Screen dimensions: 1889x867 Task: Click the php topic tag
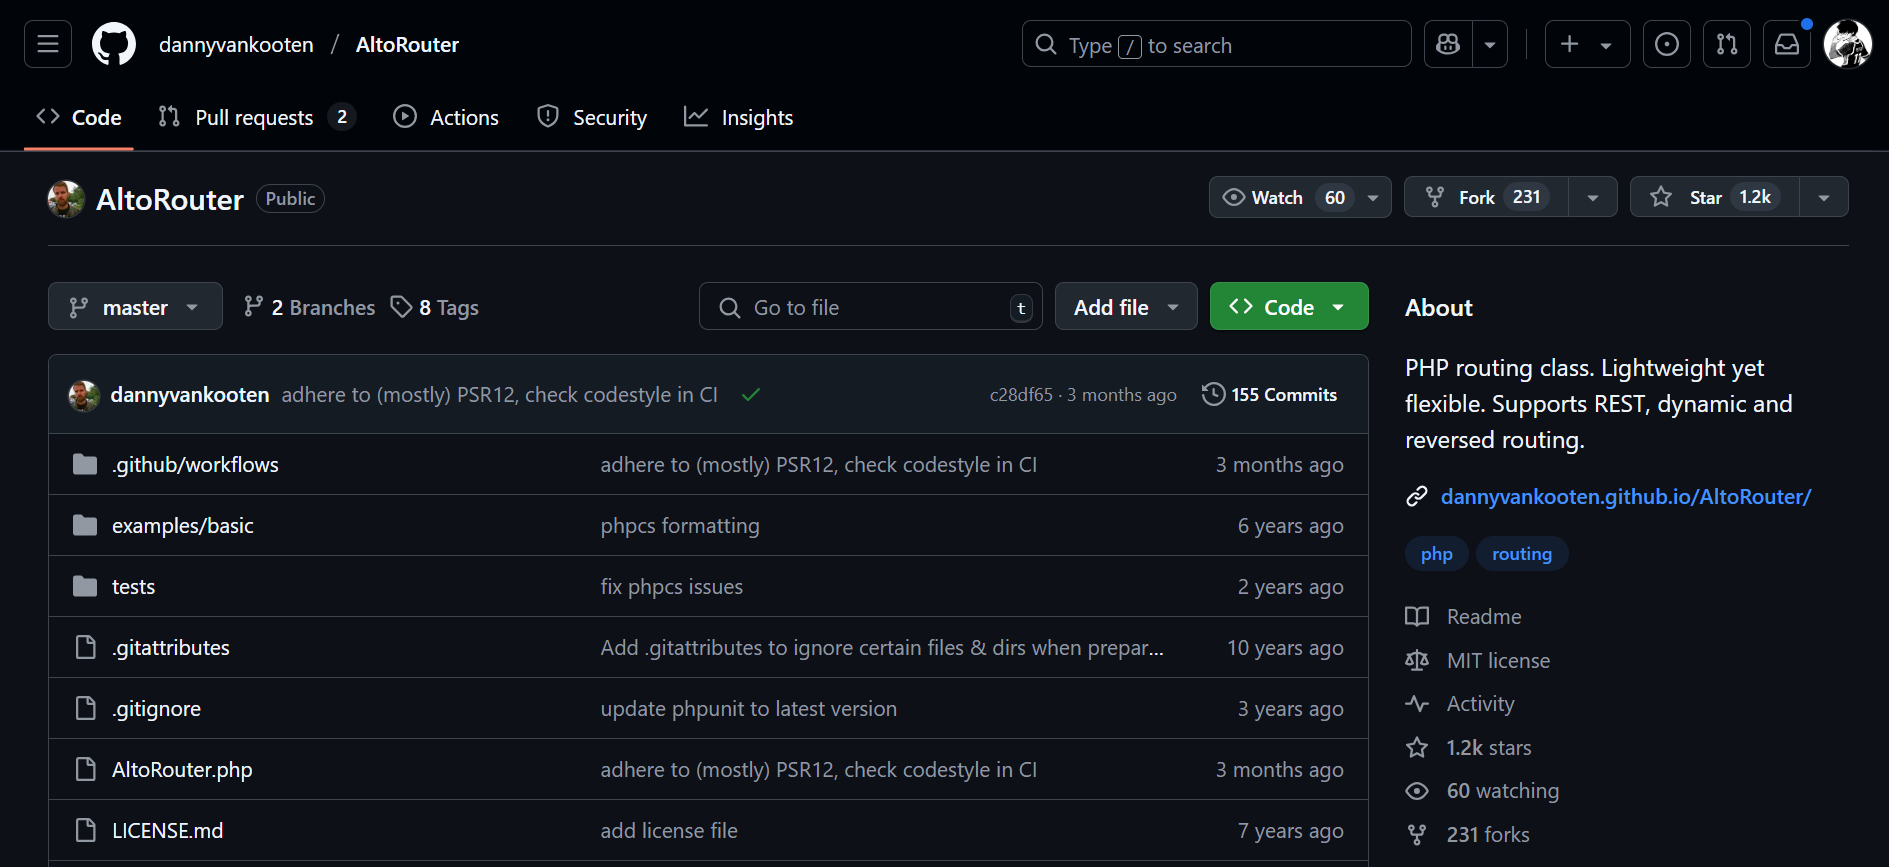coord(1436,554)
